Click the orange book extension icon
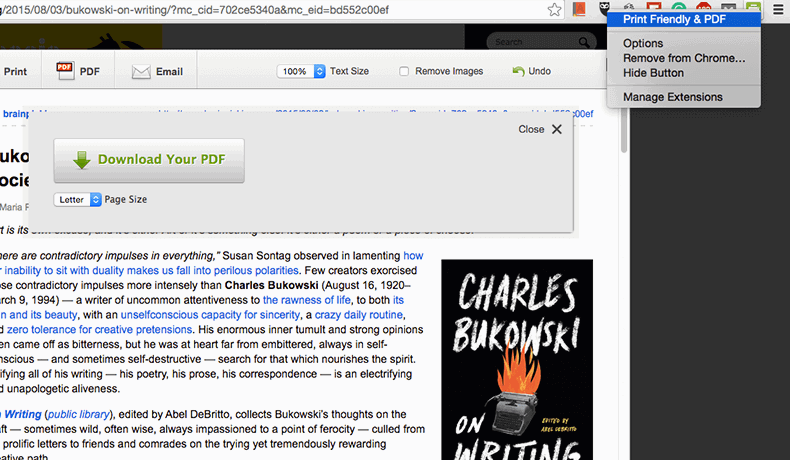This screenshot has height=460, width=790. pyautogui.click(x=579, y=9)
